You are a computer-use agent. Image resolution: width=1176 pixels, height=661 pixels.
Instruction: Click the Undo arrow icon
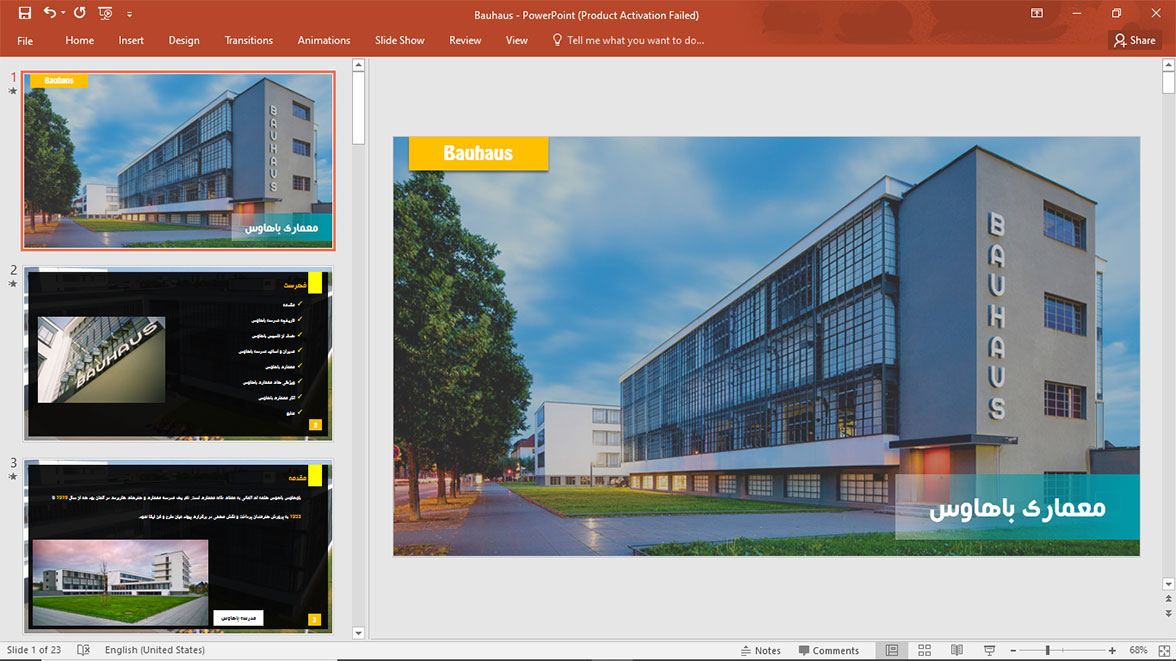[50, 13]
